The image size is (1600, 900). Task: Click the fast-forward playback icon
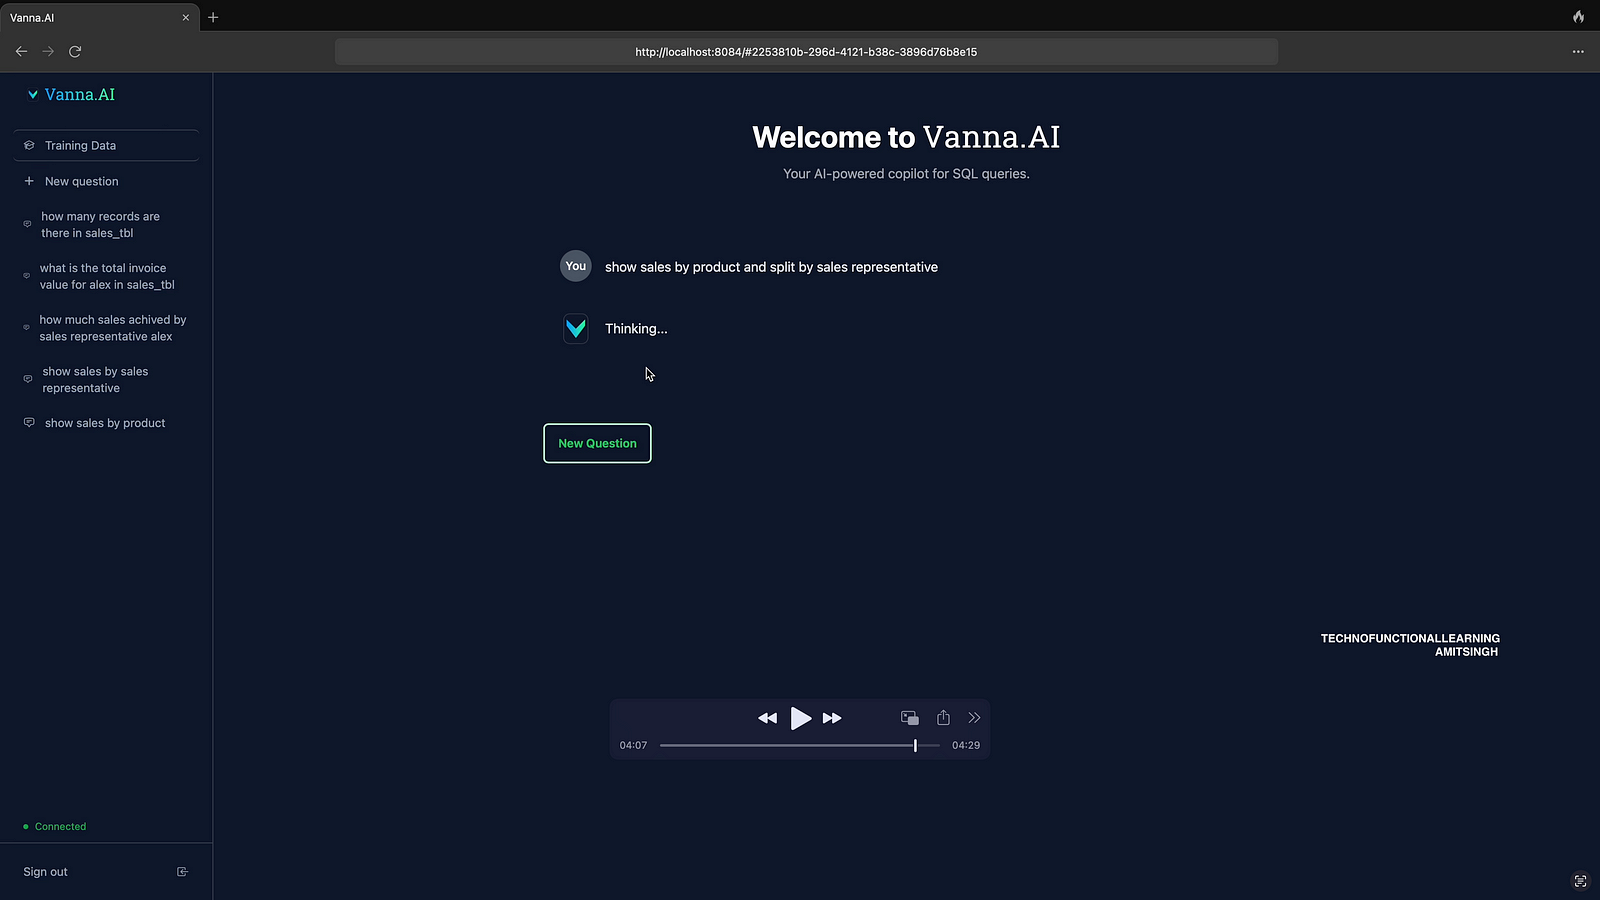coord(832,718)
